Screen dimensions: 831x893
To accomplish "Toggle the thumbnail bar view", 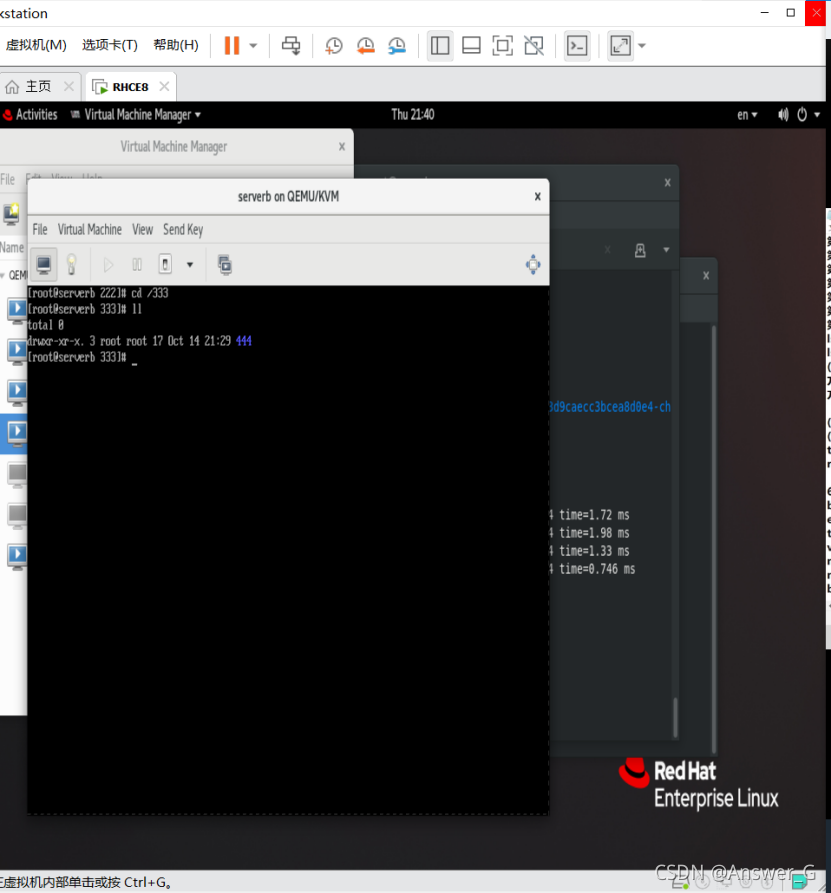I will (x=471, y=46).
